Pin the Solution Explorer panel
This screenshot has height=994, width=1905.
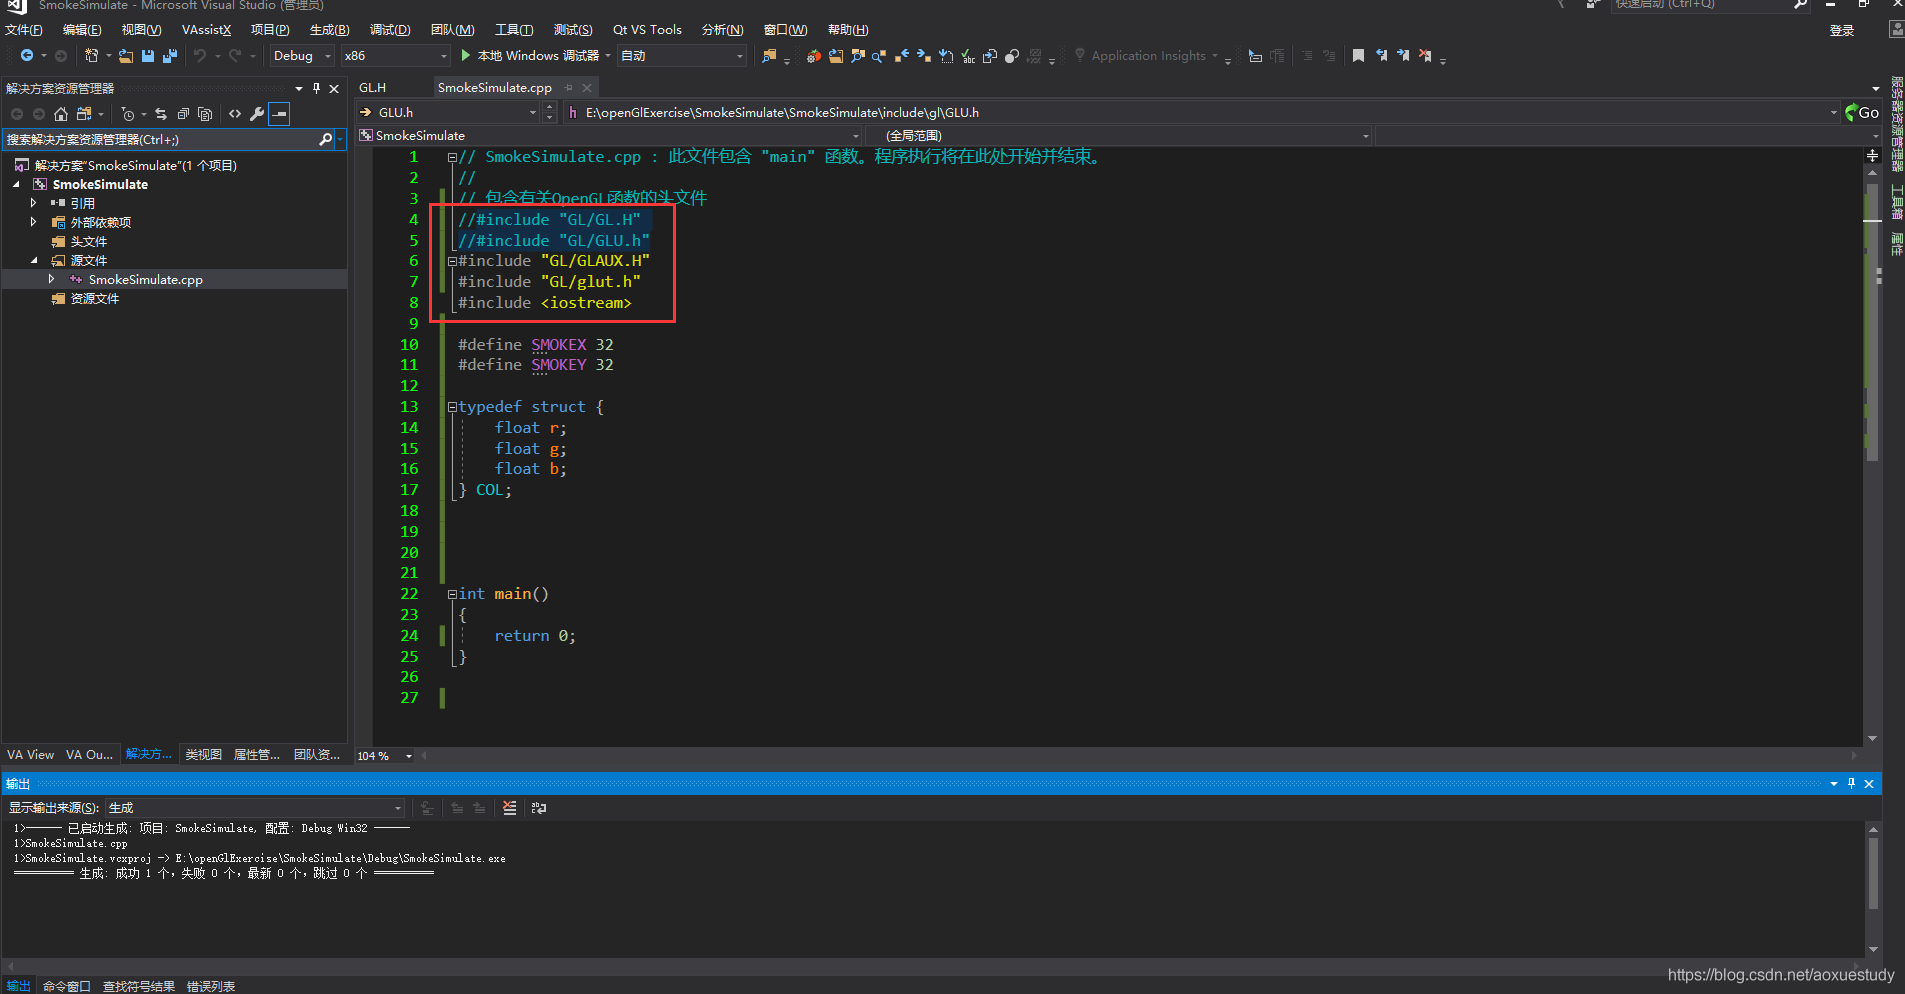[316, 88]
